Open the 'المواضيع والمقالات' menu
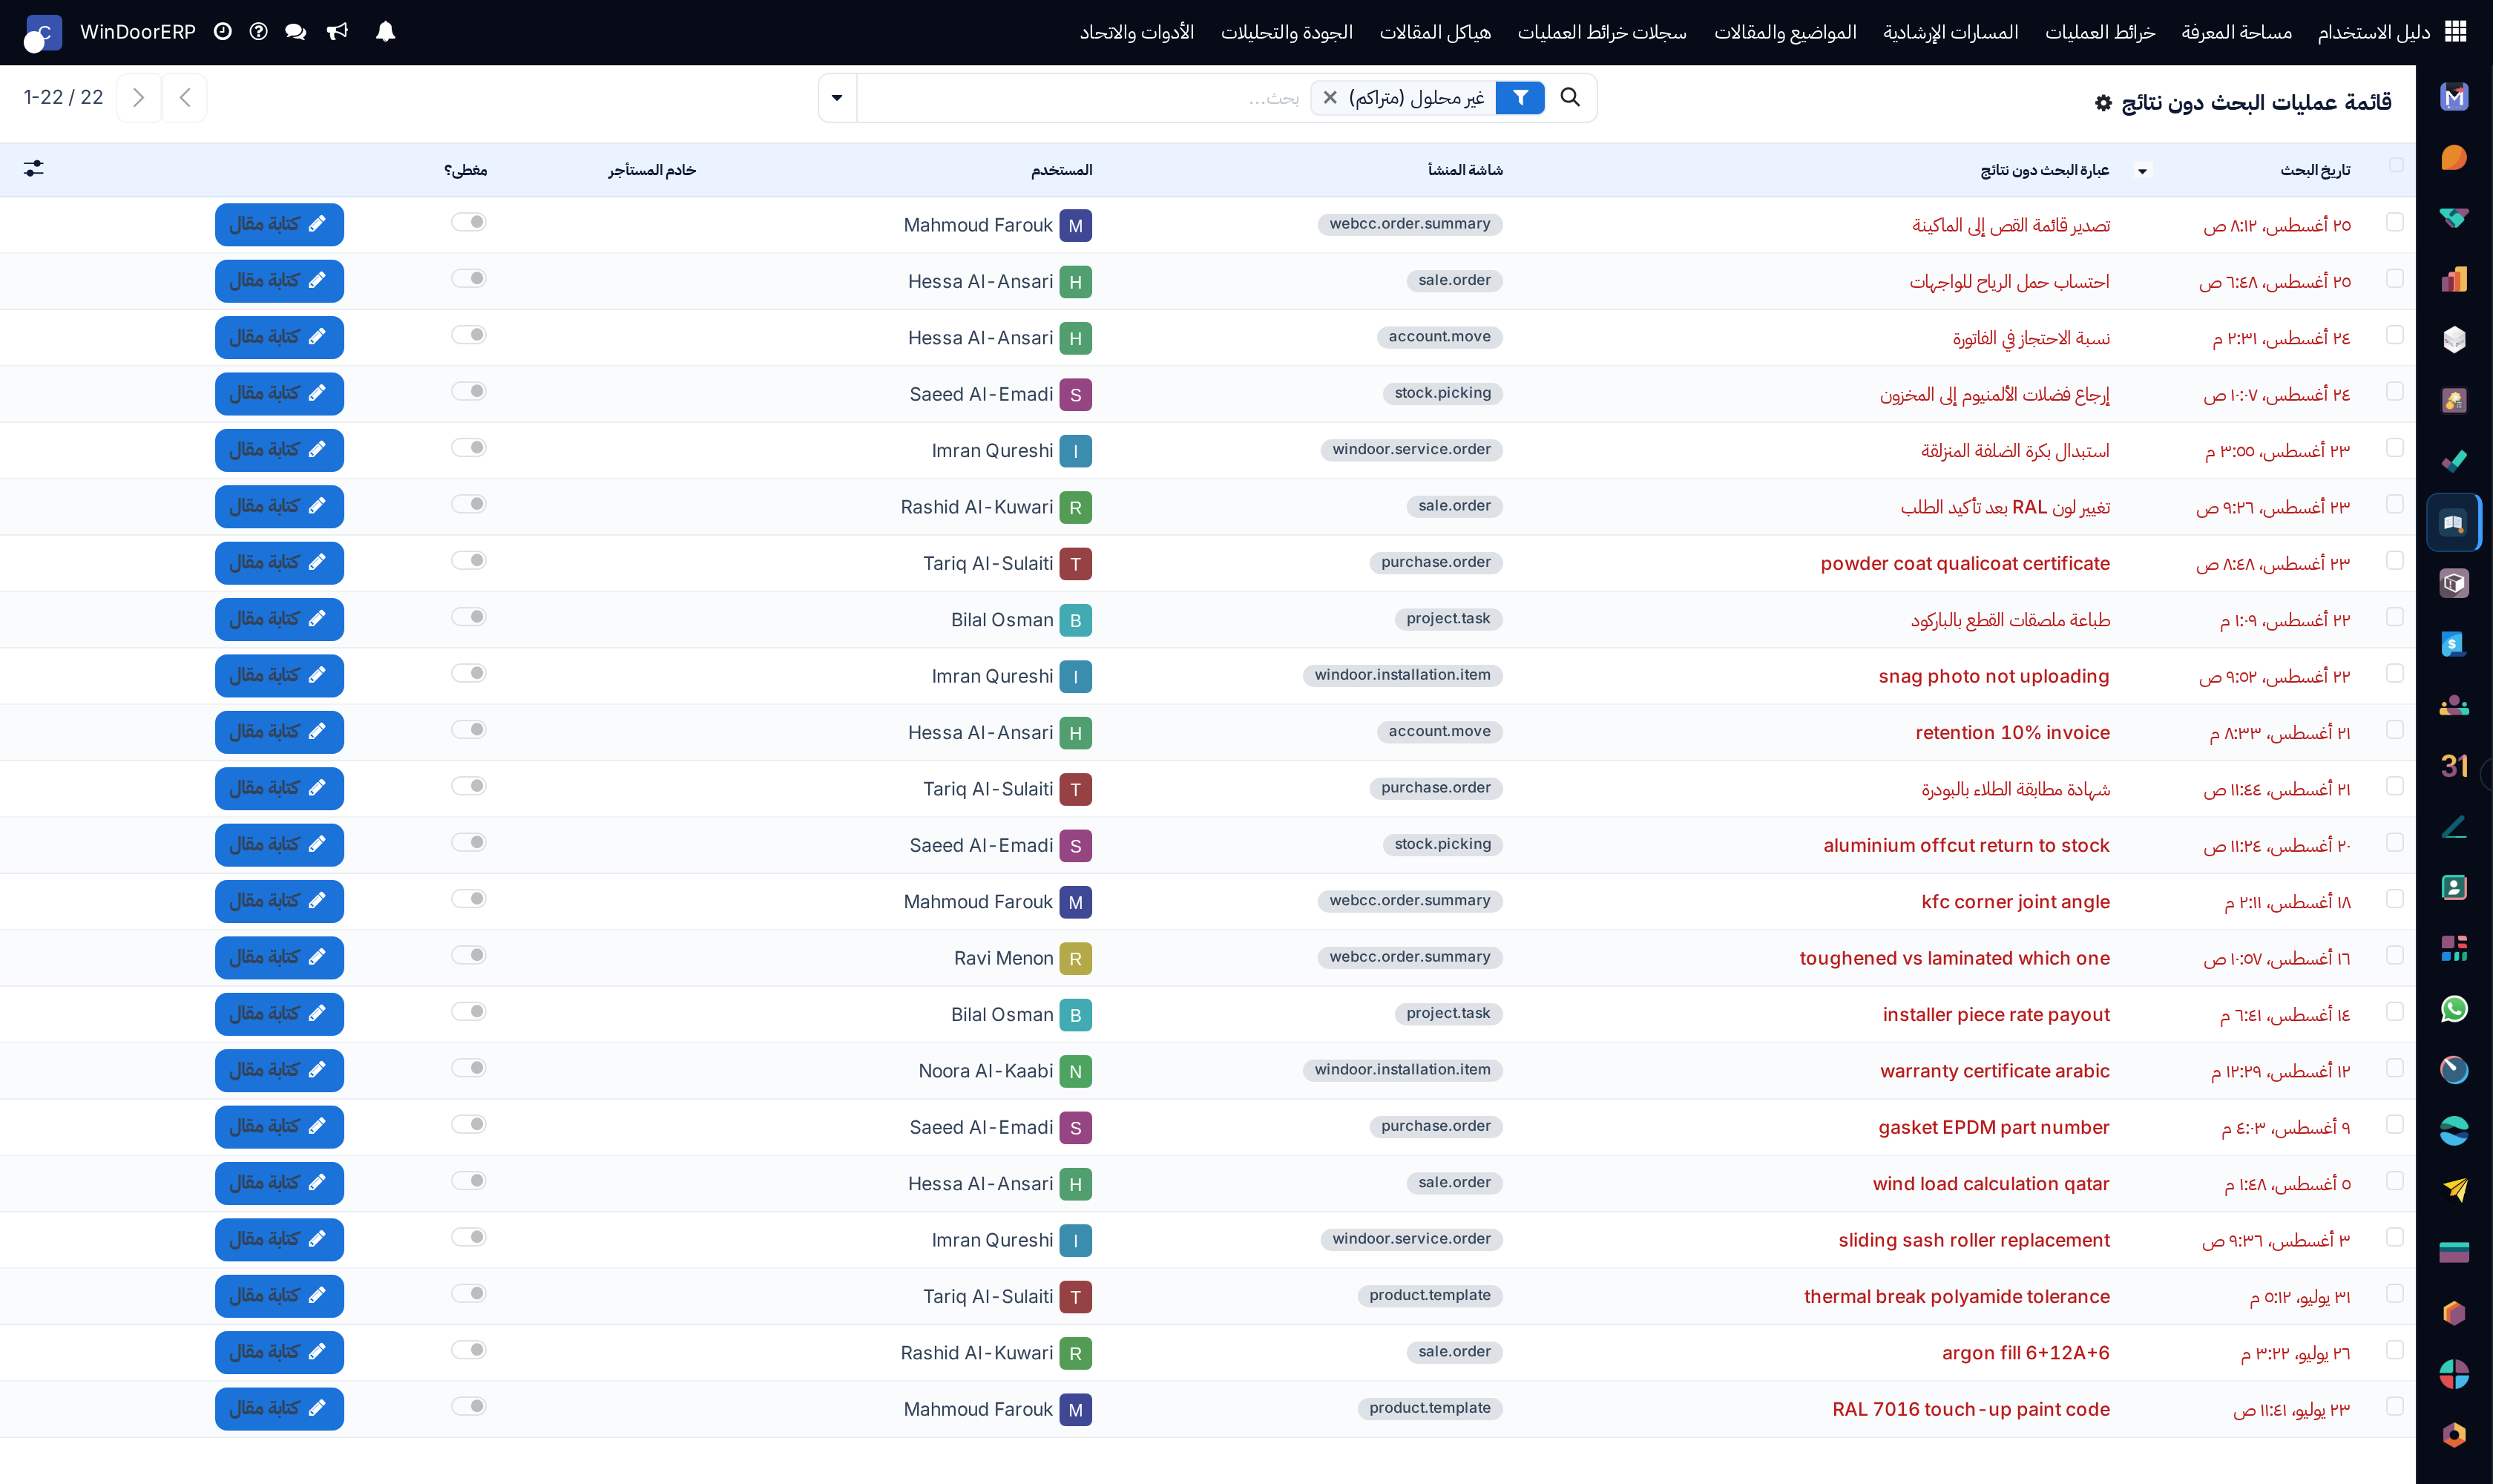 pyautogui.click(x=1785, y=32)
